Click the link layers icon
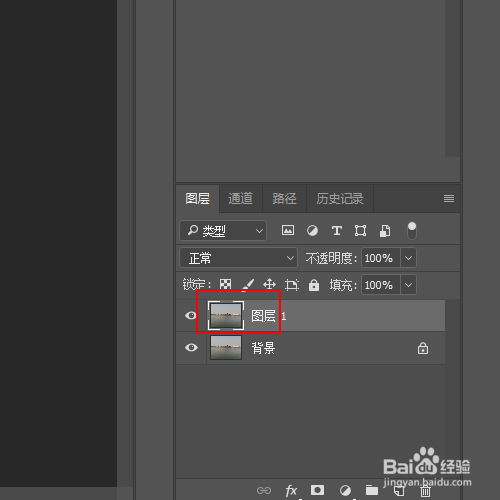The image size is (500, 500). [x=264, y=490]
